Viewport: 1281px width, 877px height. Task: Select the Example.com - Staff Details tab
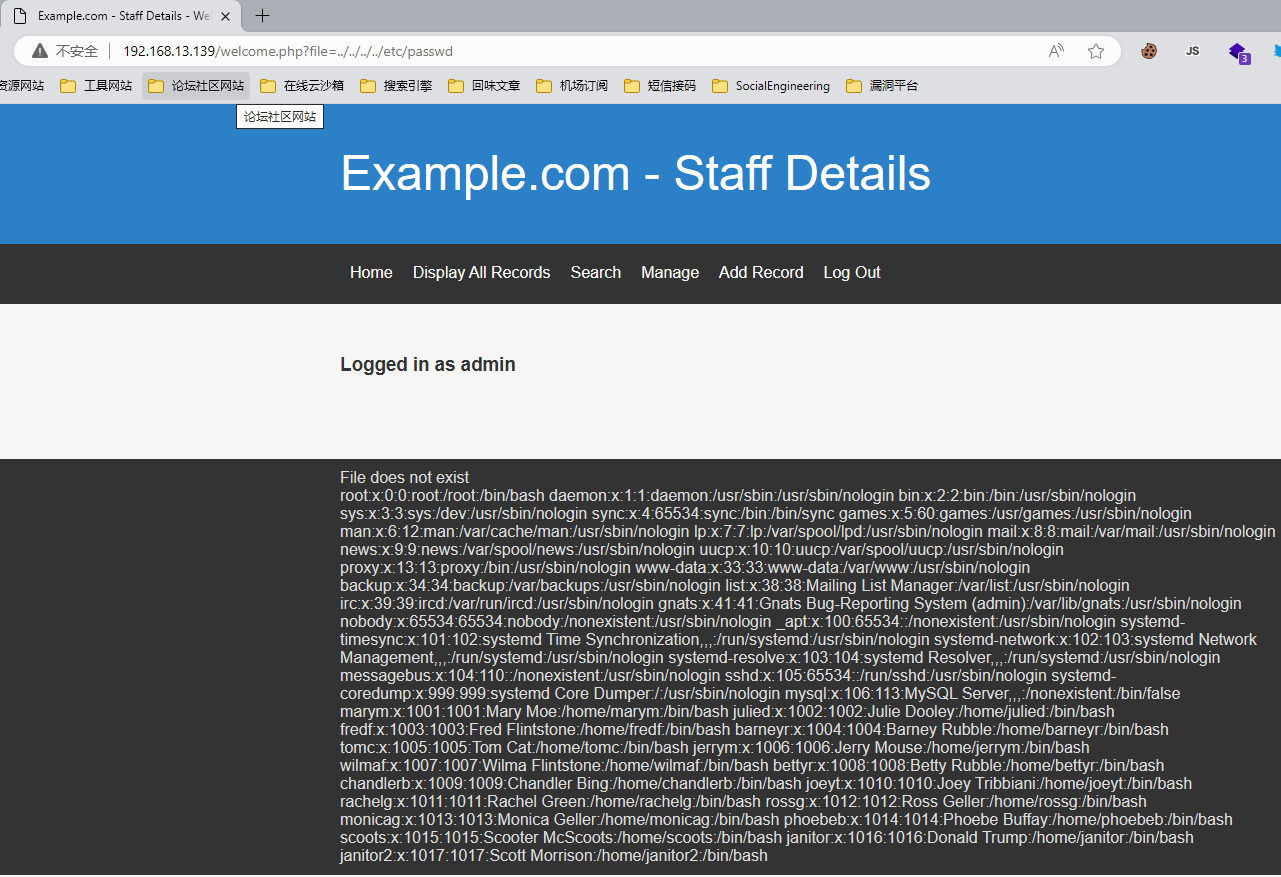[121, 16]
